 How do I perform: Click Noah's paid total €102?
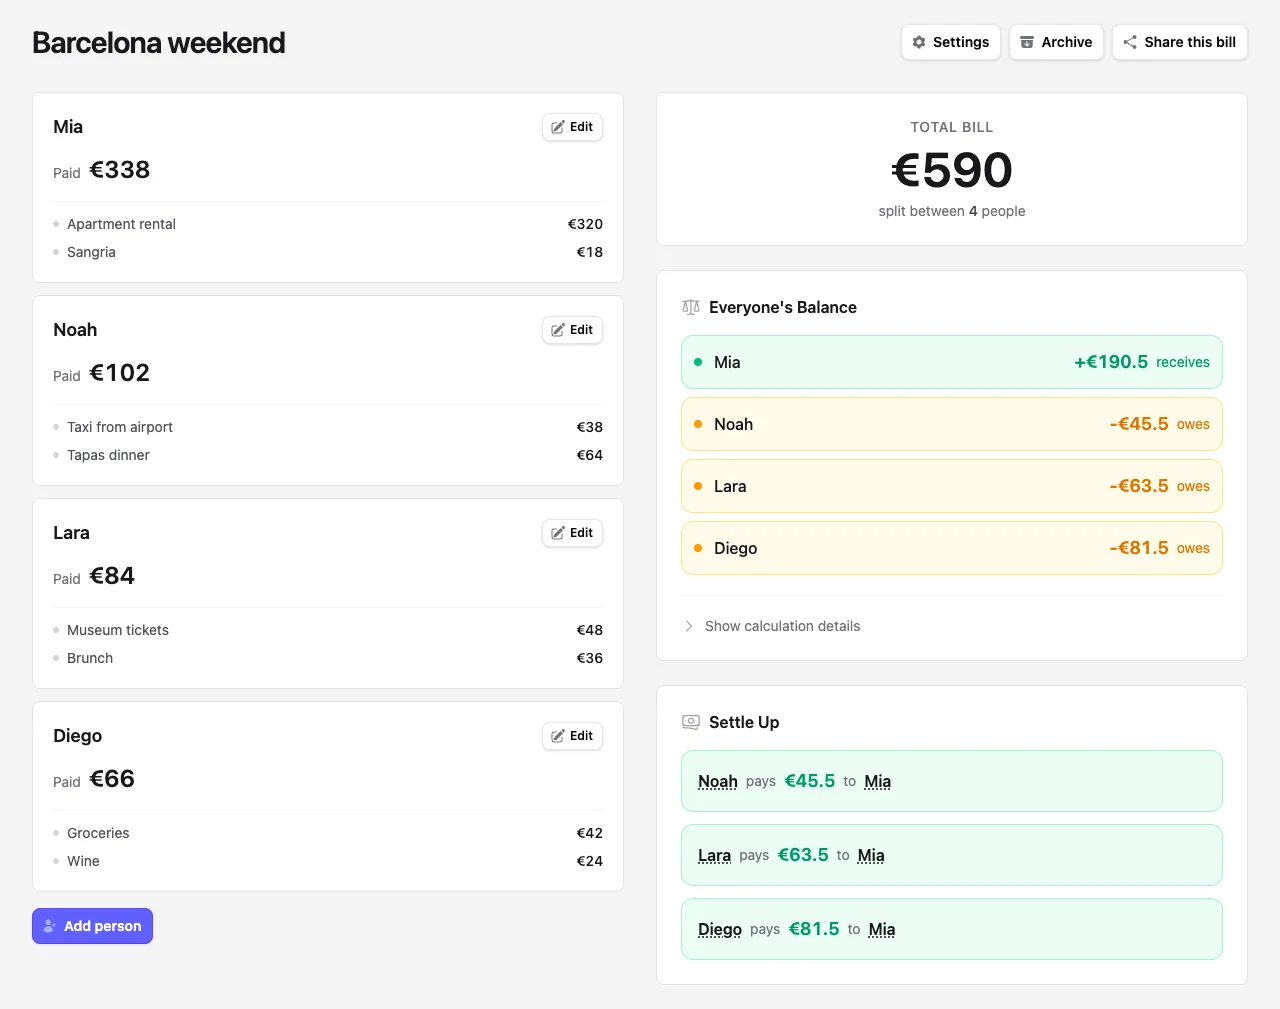click(x=120, y=373)
